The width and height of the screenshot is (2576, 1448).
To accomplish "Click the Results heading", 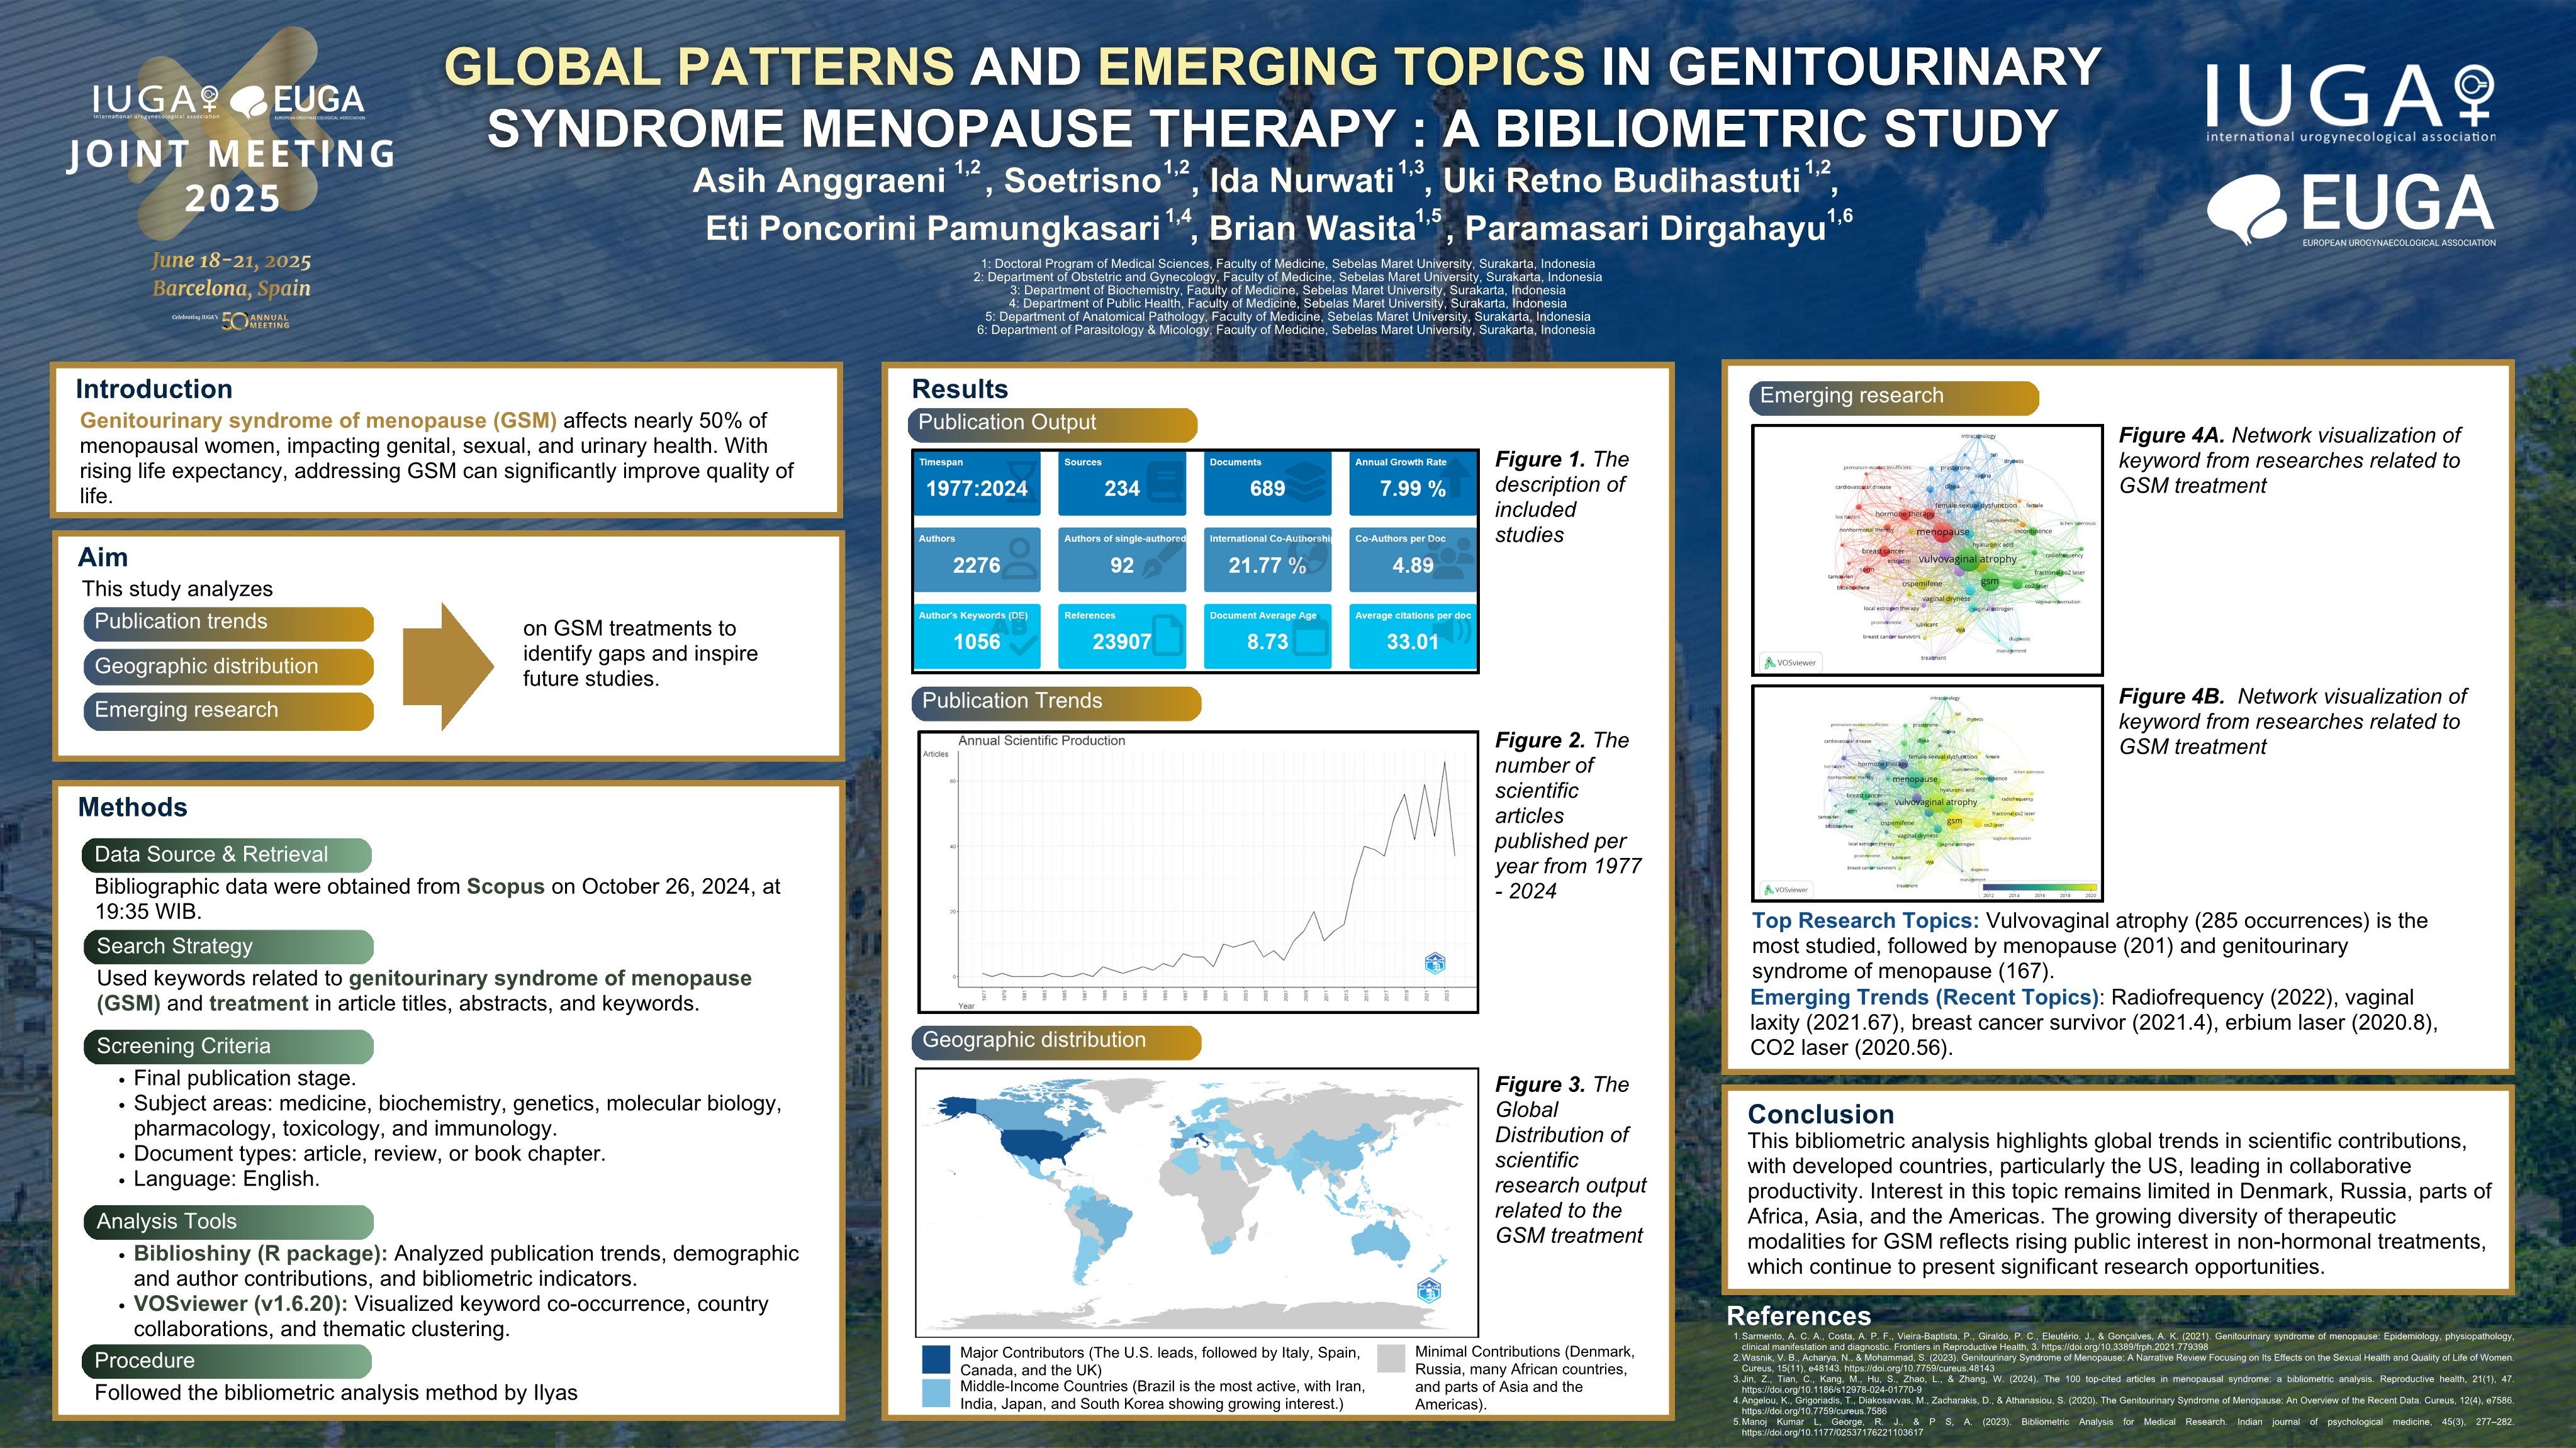I will (960, 389).
